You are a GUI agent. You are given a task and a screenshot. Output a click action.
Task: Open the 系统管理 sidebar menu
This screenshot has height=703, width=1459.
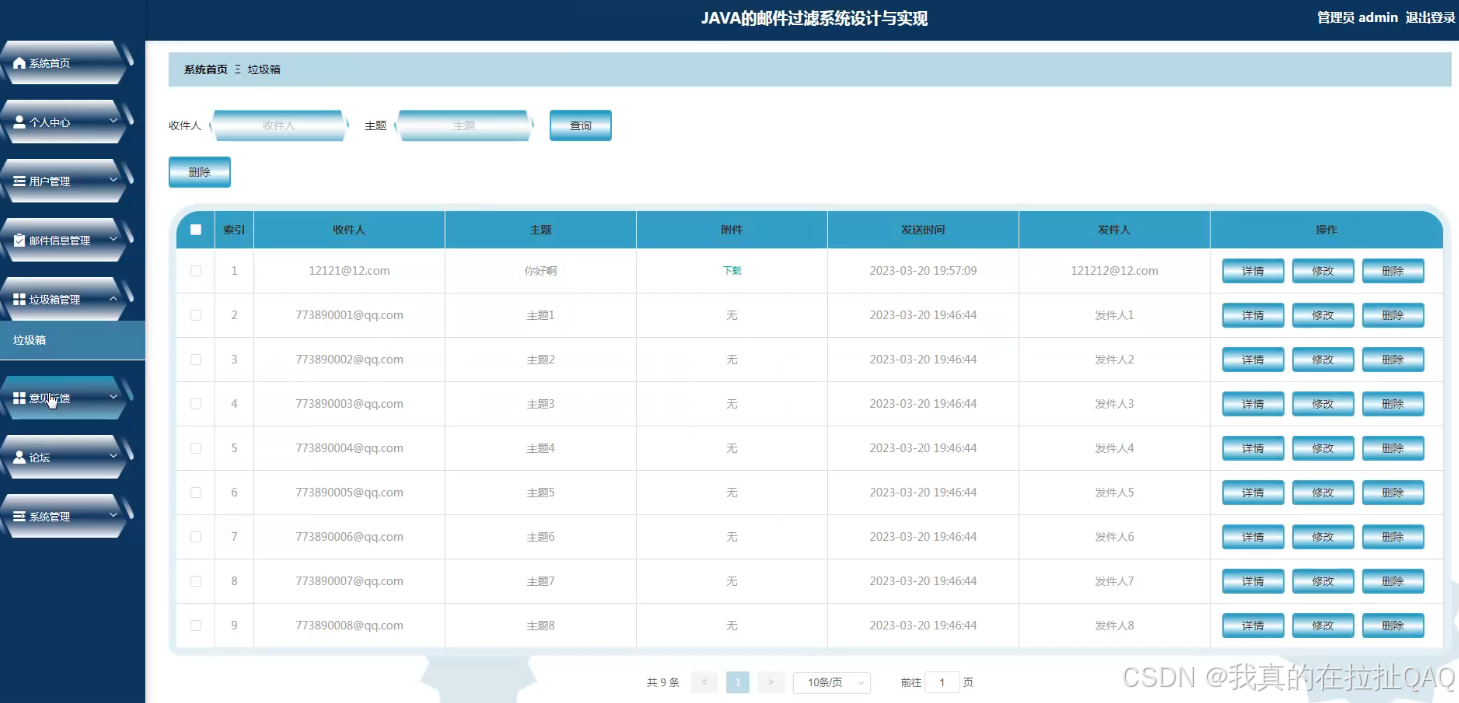point(66,516)
